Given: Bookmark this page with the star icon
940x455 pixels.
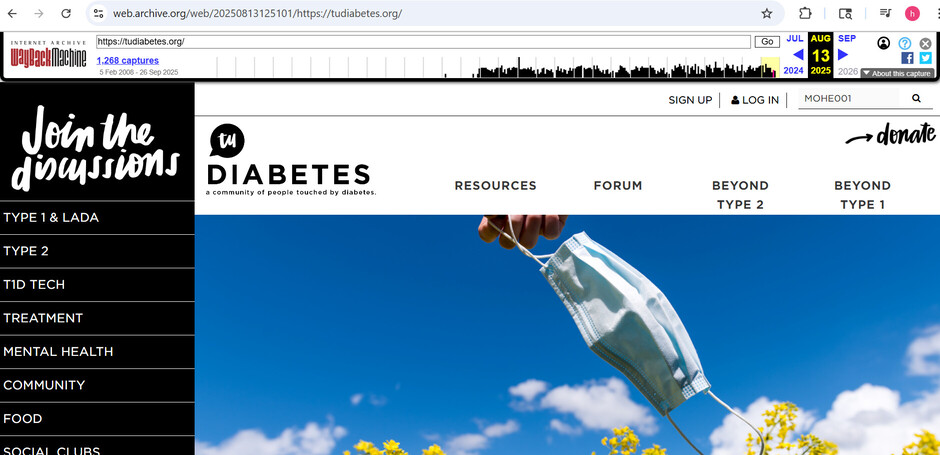Looking at the screenshot, I should [x=767, y=13].
